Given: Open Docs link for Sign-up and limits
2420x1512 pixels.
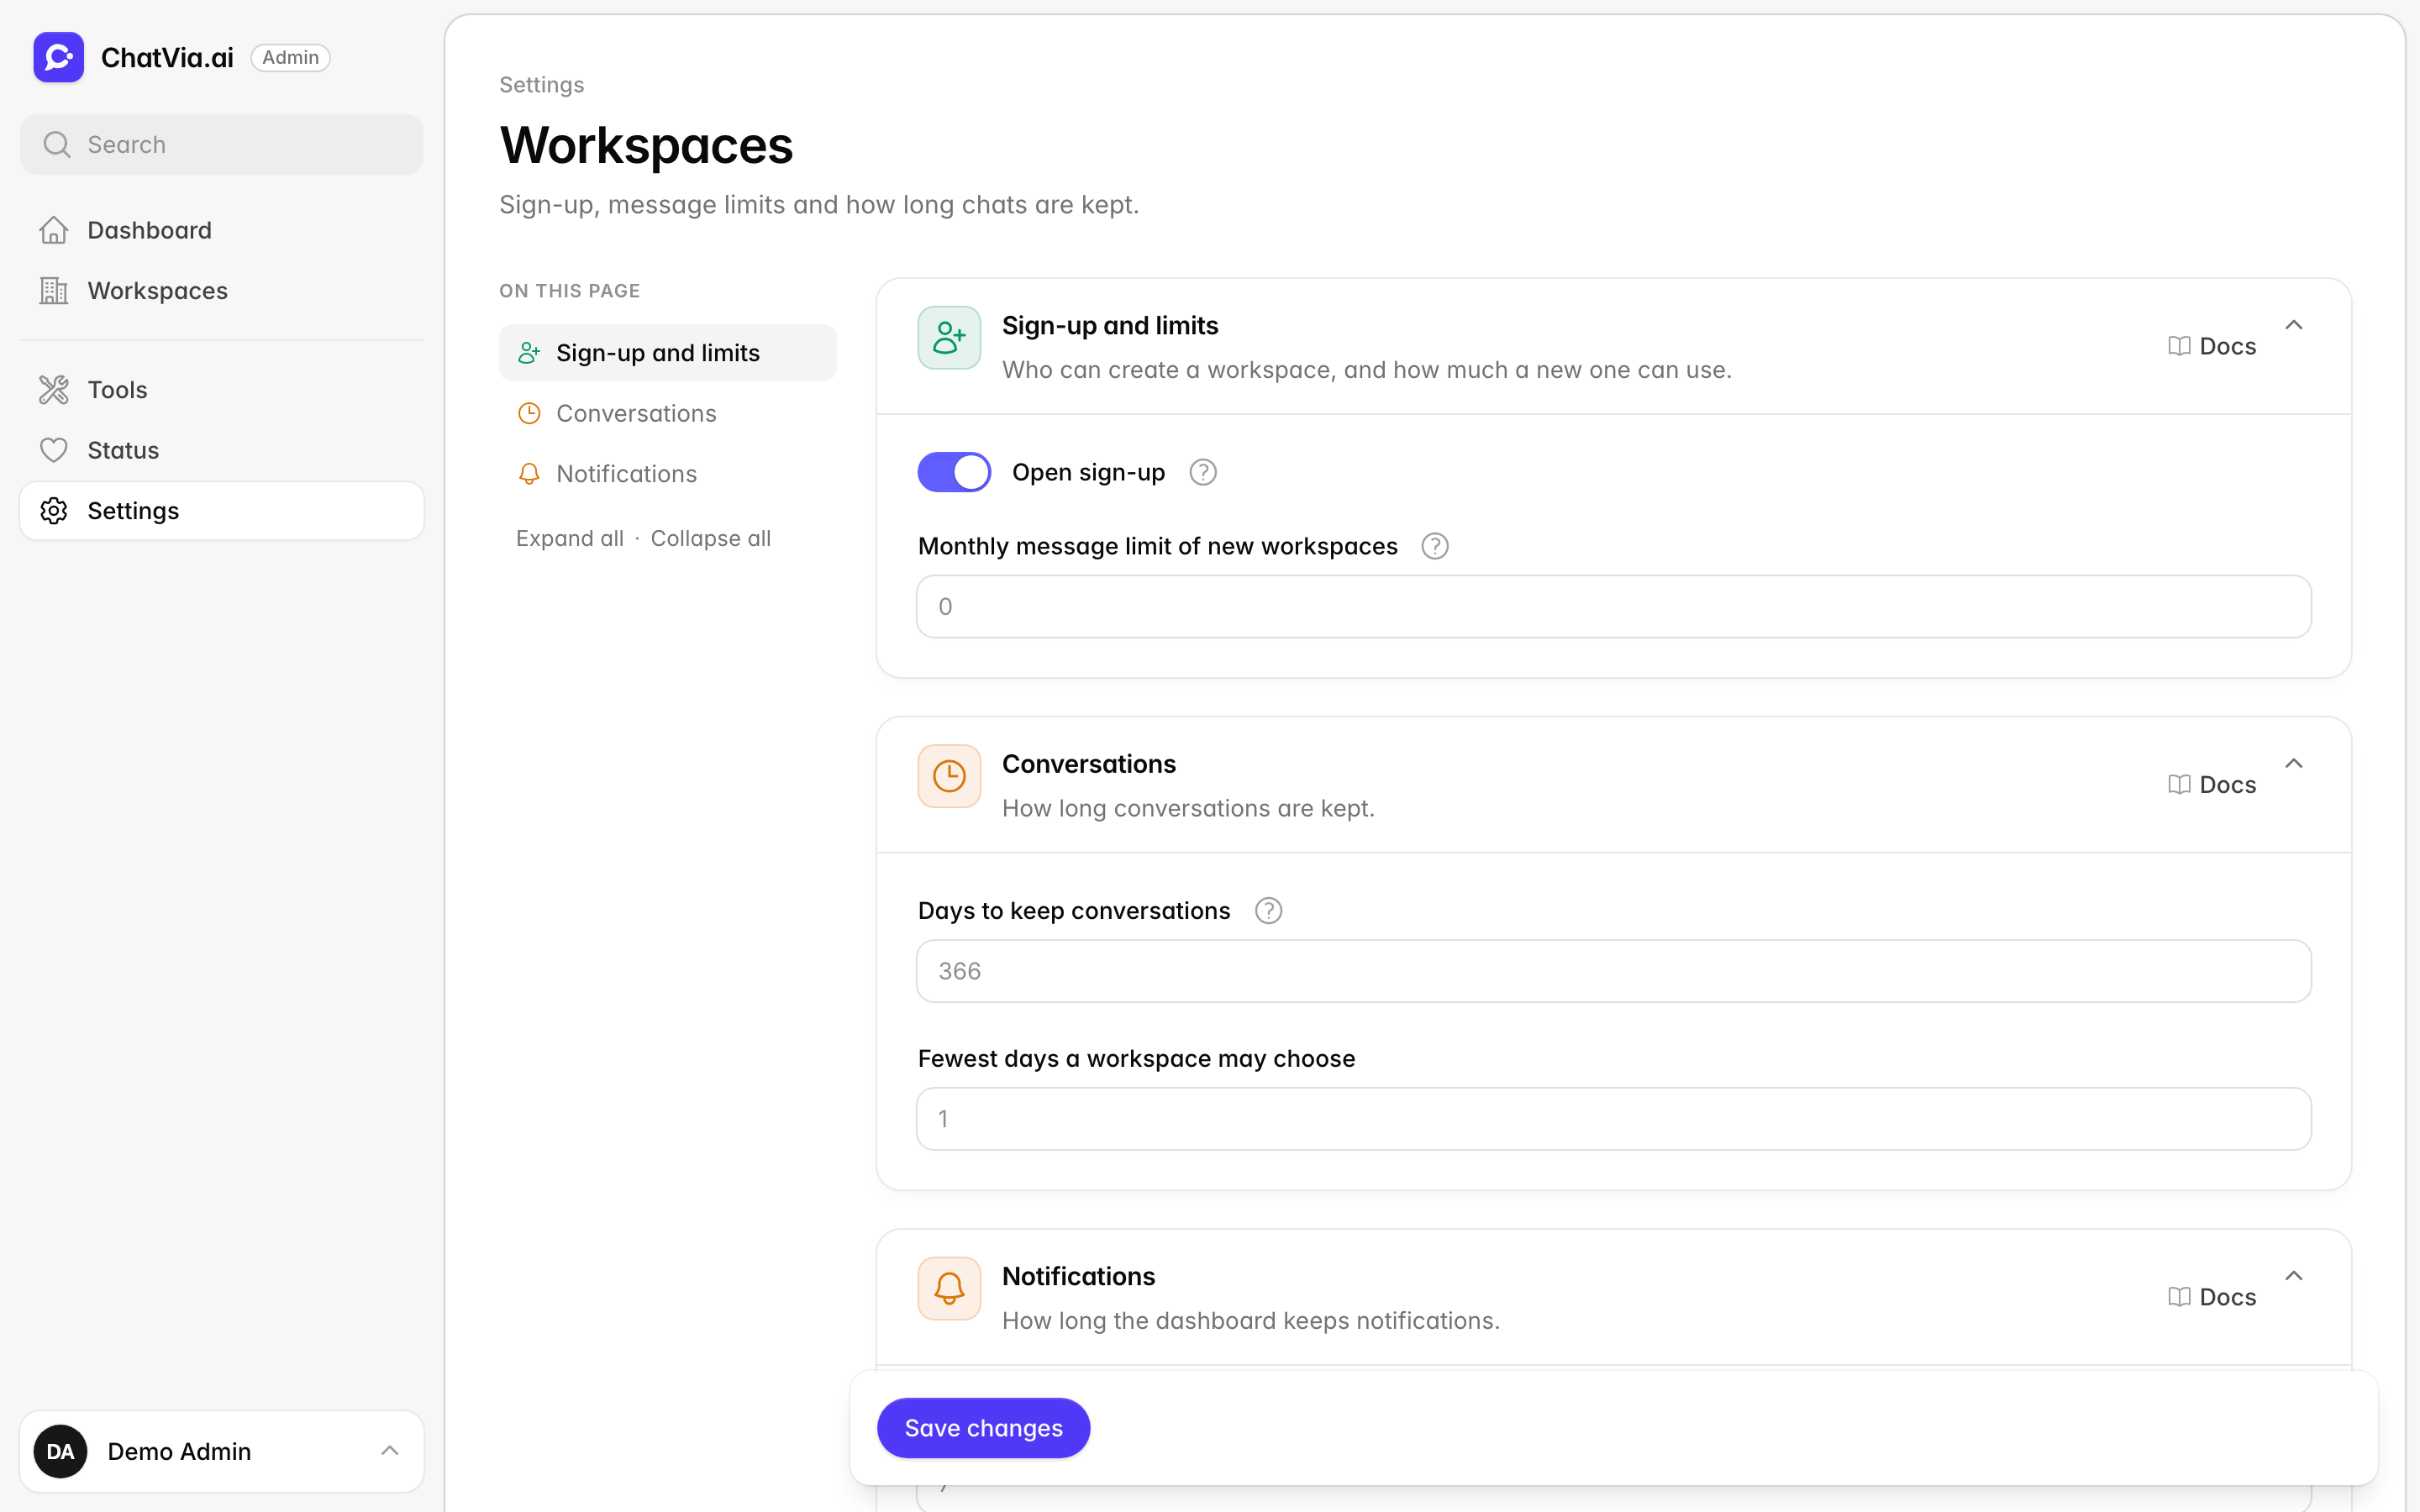Looking at the screenshot, I should [x=2212, y=346].
